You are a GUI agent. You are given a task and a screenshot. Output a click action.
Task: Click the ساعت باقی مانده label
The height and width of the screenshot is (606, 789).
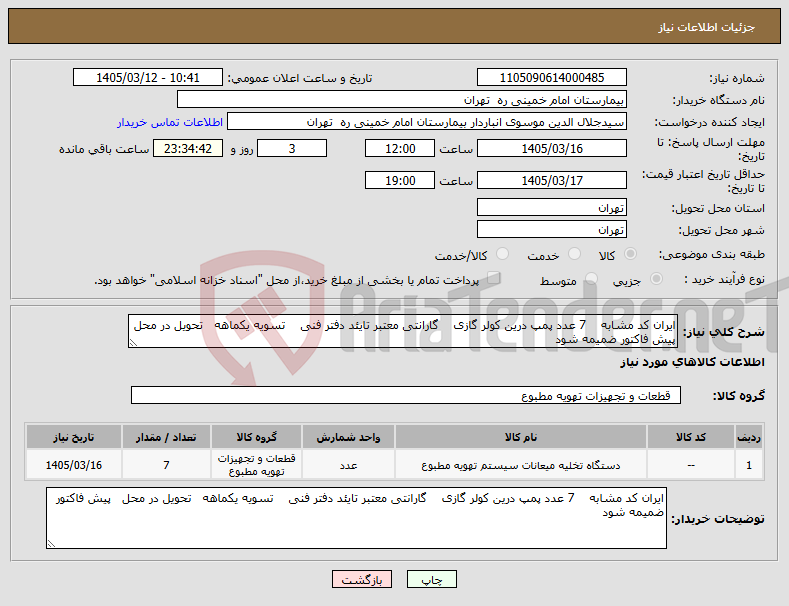[x=104, y=149]
